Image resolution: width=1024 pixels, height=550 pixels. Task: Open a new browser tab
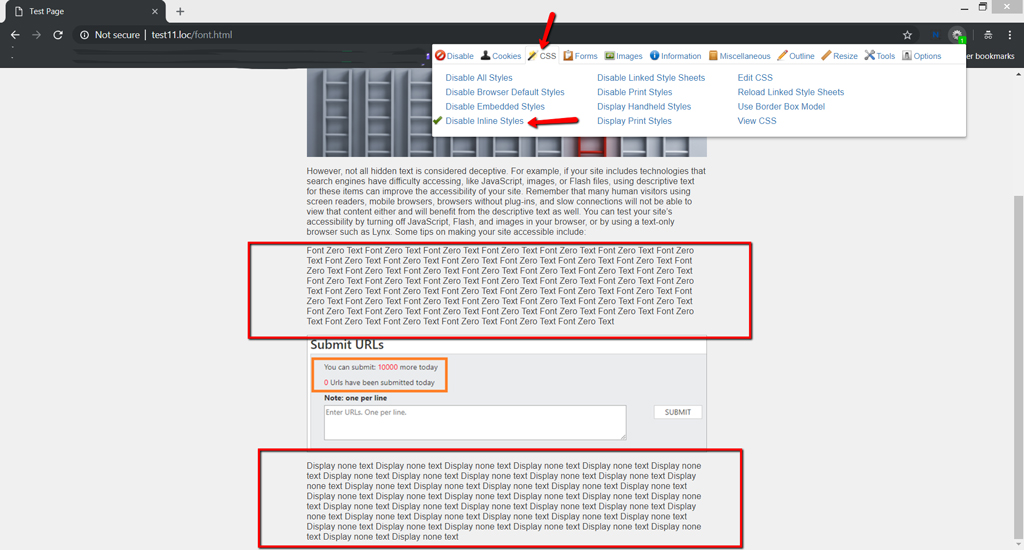(180, 11)
